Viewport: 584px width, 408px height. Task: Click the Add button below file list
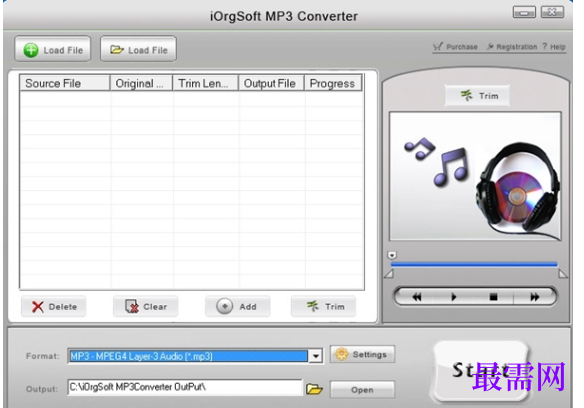coord(237,307)
